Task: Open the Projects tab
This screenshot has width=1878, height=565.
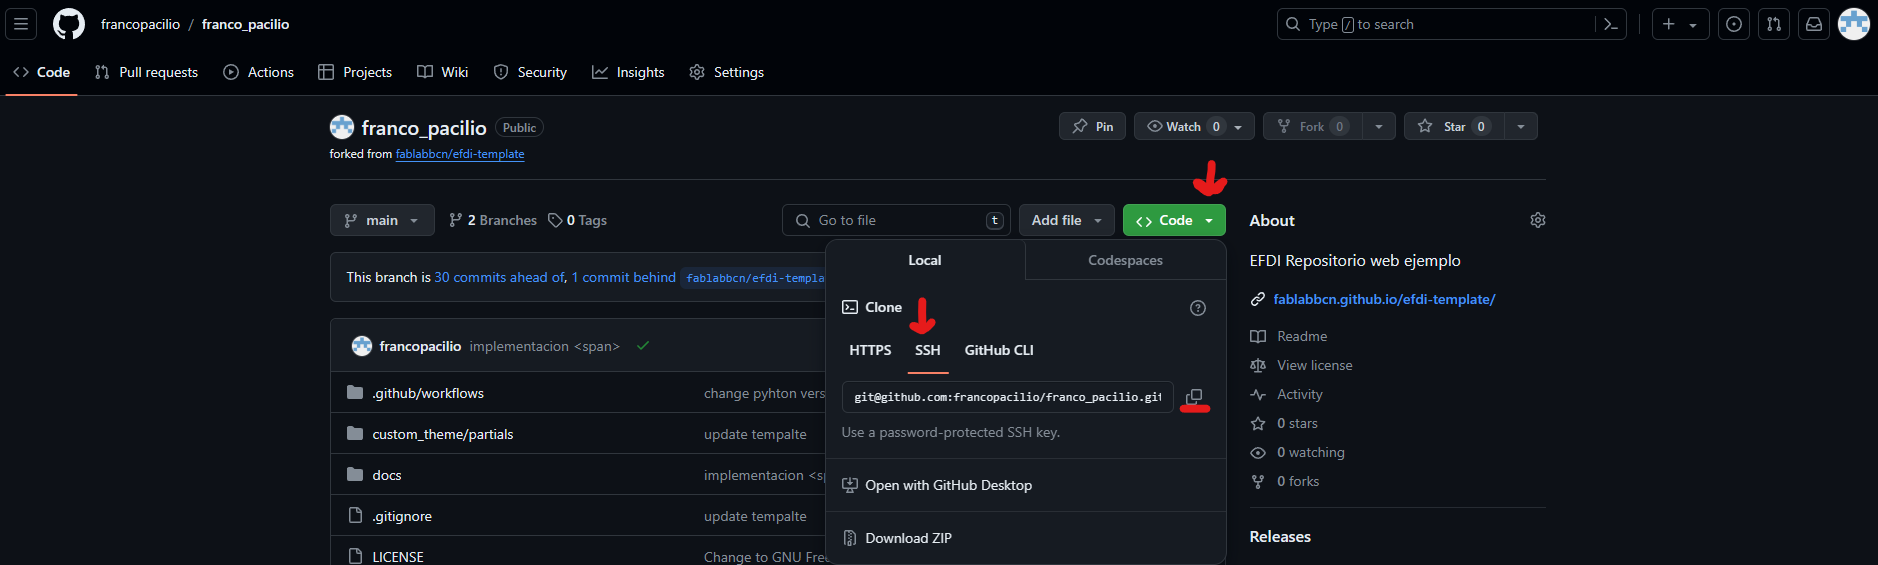Action: (355, 72)
